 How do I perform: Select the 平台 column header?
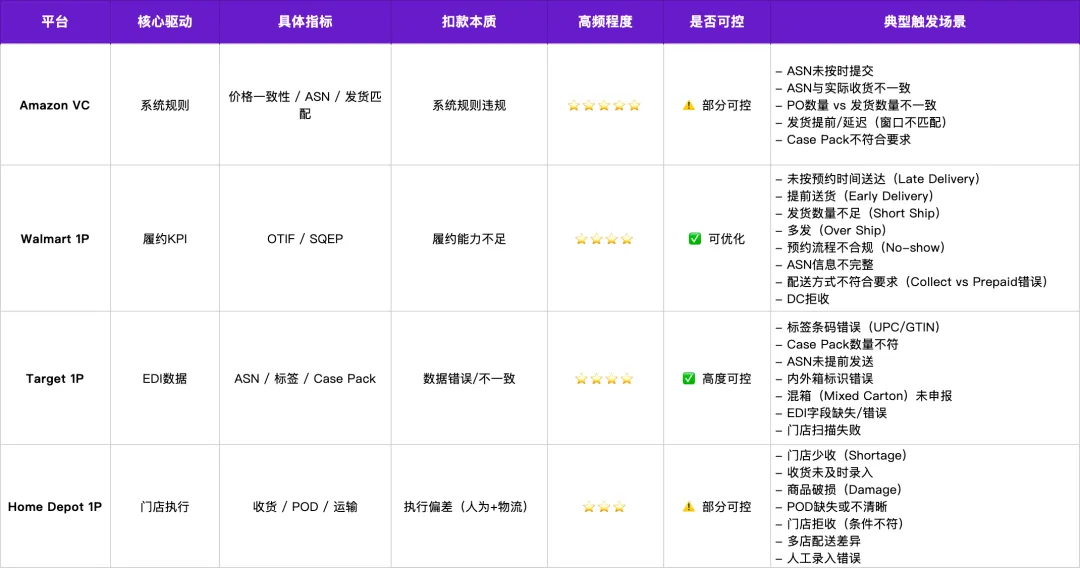55,21
